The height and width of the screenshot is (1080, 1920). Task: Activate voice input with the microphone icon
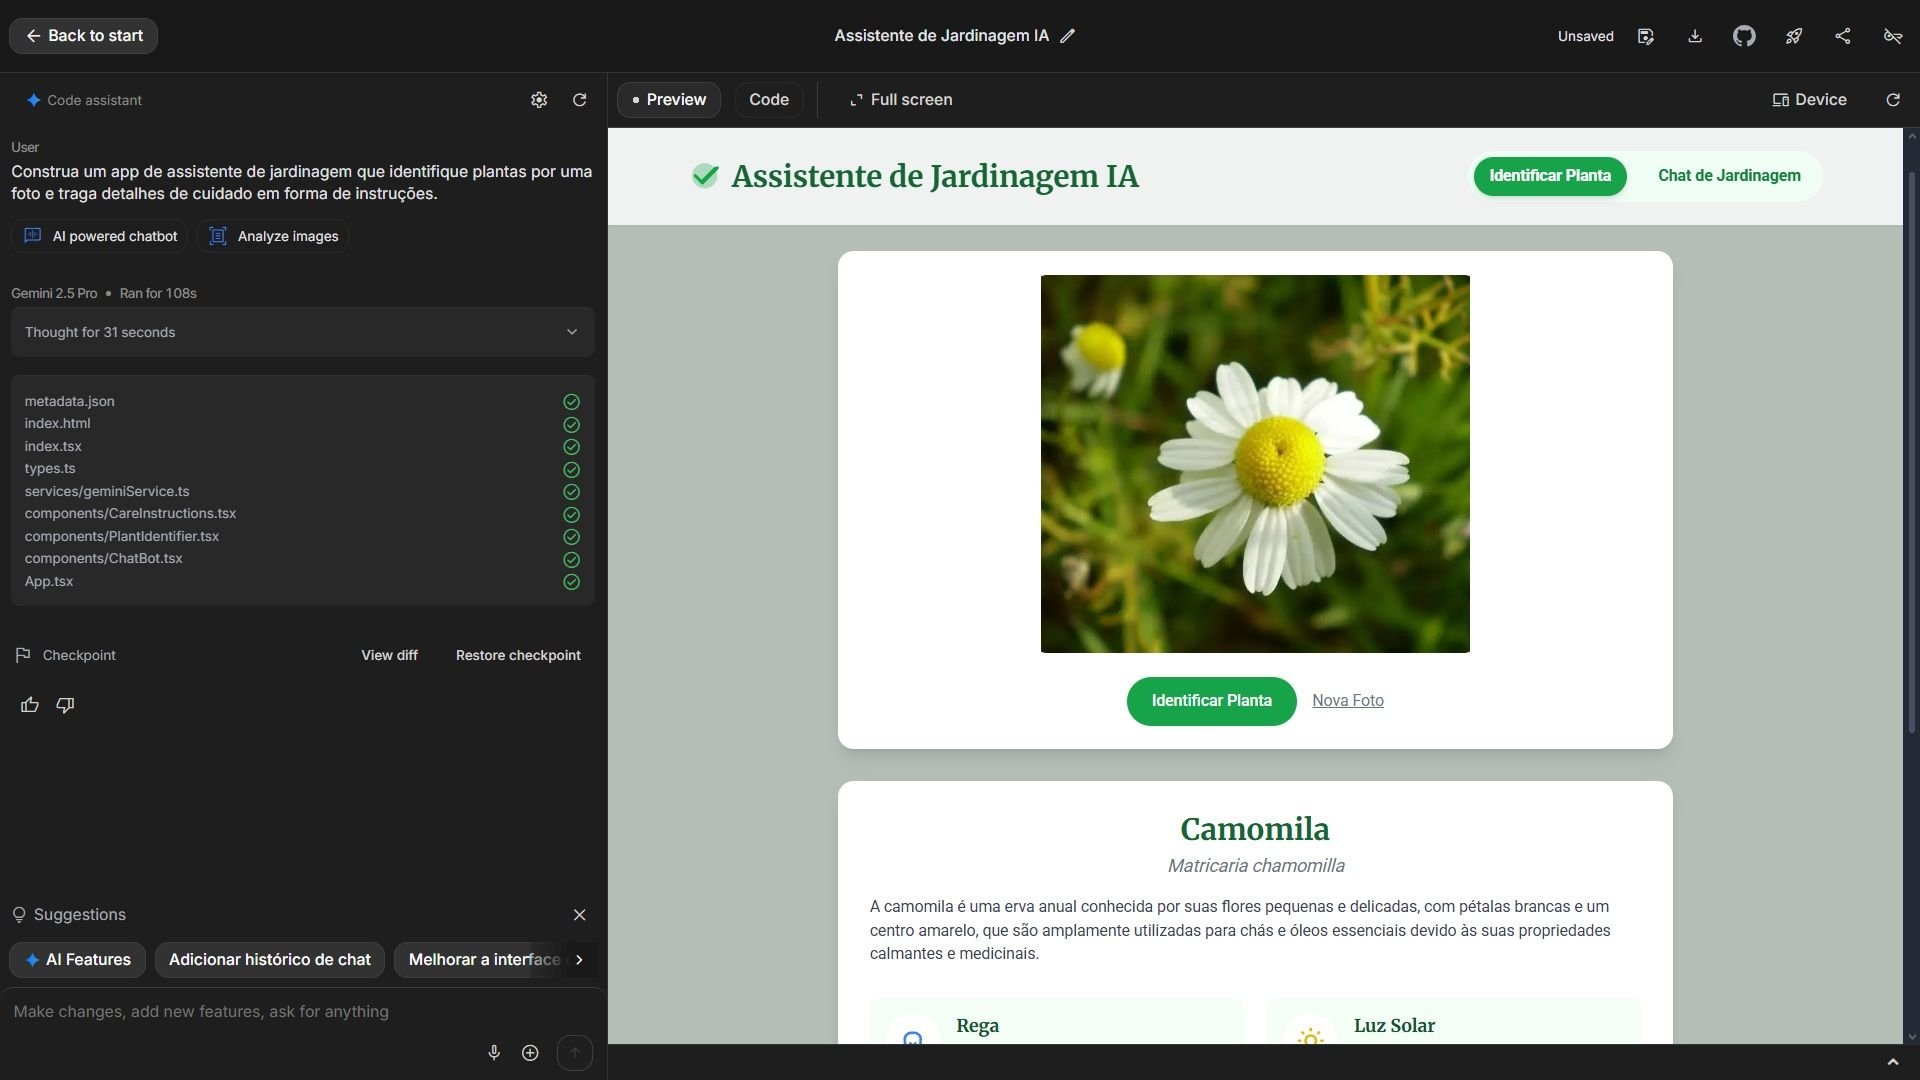(x=493, y=1052)
